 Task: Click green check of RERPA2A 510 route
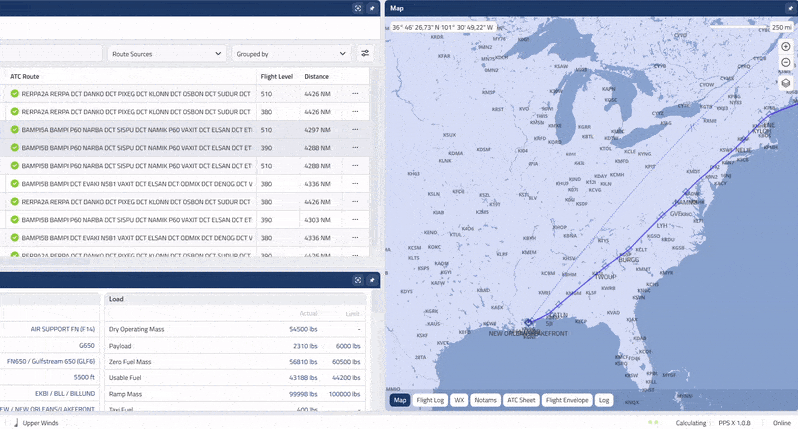click(15, 94)
